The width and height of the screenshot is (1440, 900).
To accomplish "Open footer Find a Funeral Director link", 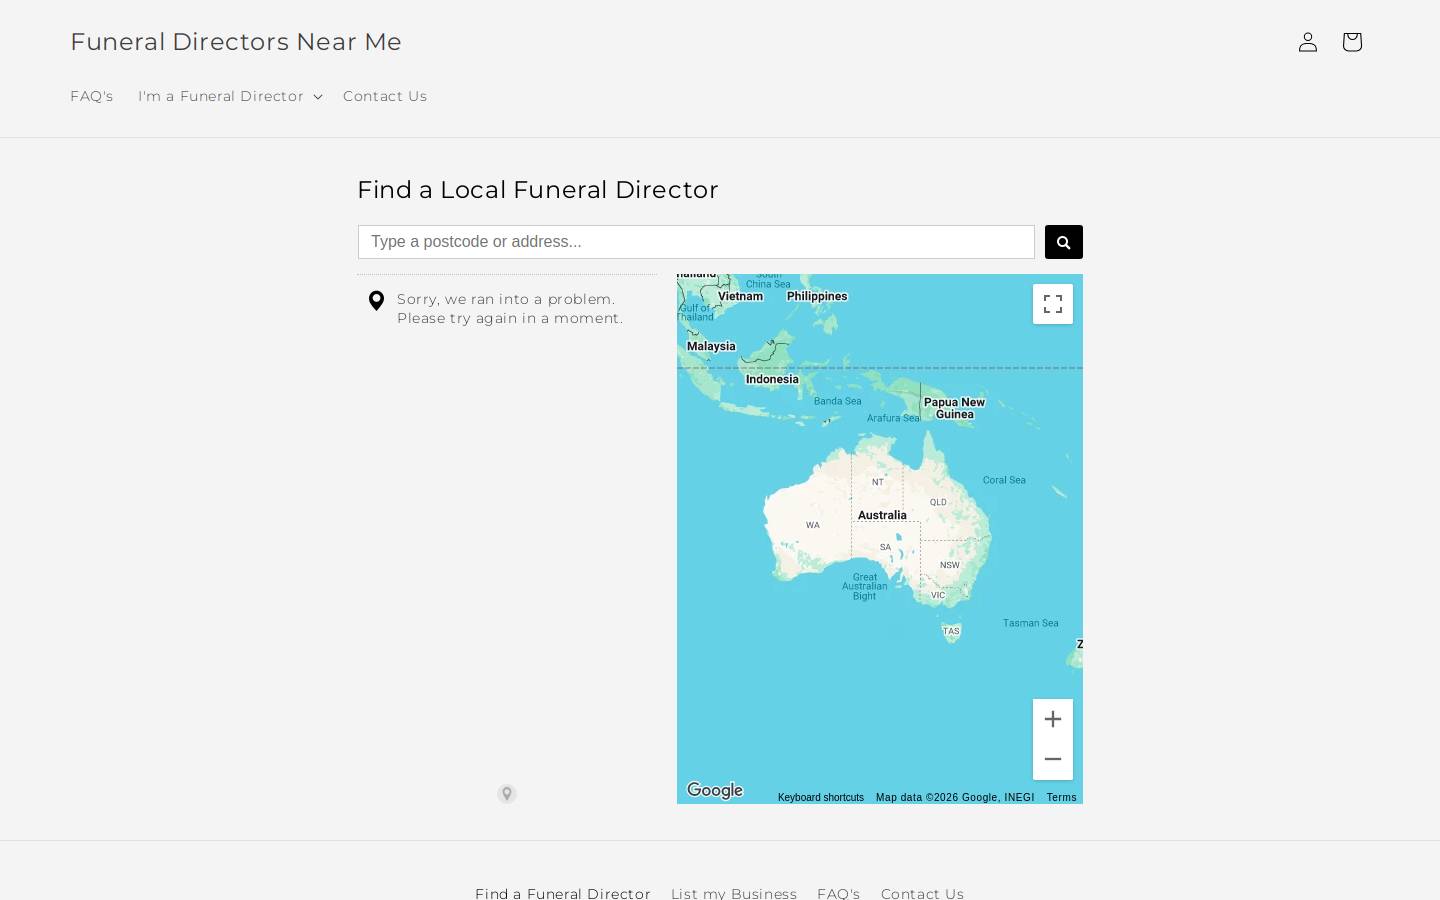I will (x=563, y=893).
